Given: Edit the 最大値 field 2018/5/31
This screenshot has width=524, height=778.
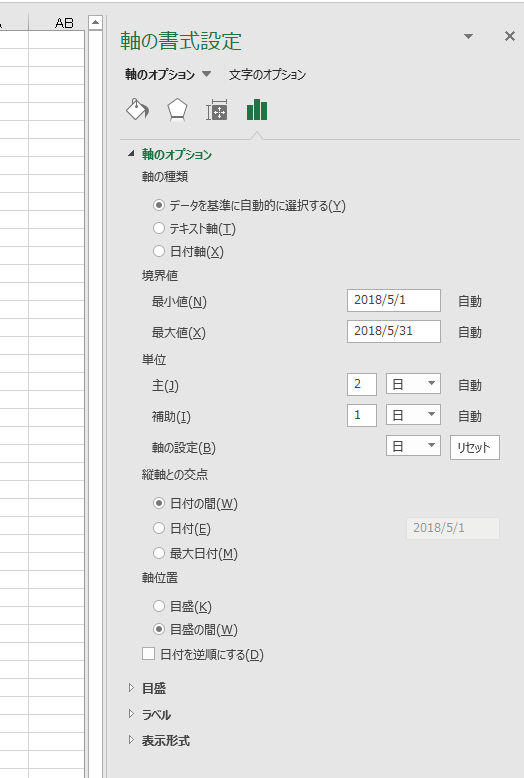Looking at the screenshot, I should point(393,331).
